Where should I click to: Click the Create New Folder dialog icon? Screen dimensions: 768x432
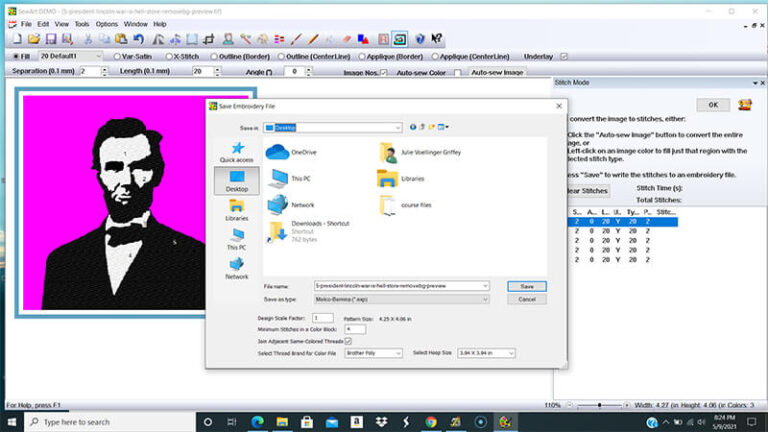pos(432,127)
